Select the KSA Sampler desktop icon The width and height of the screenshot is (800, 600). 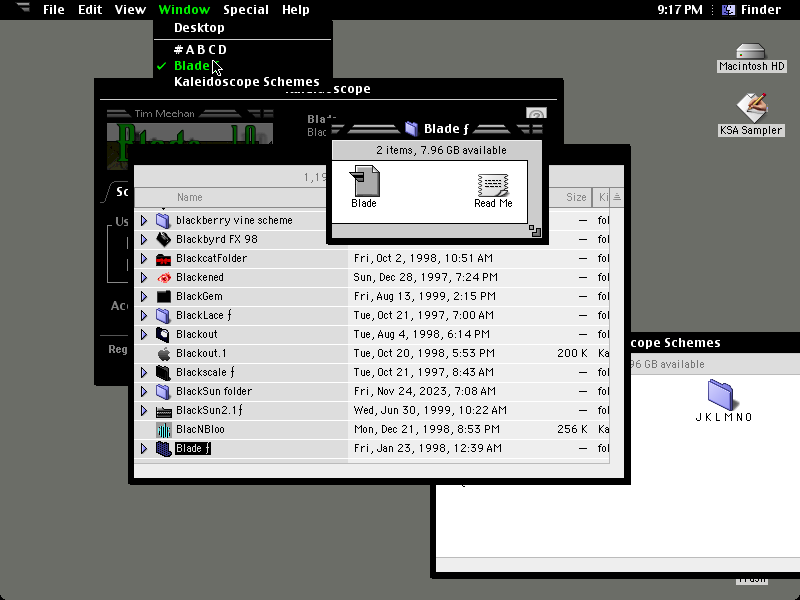tap(751, 106)
